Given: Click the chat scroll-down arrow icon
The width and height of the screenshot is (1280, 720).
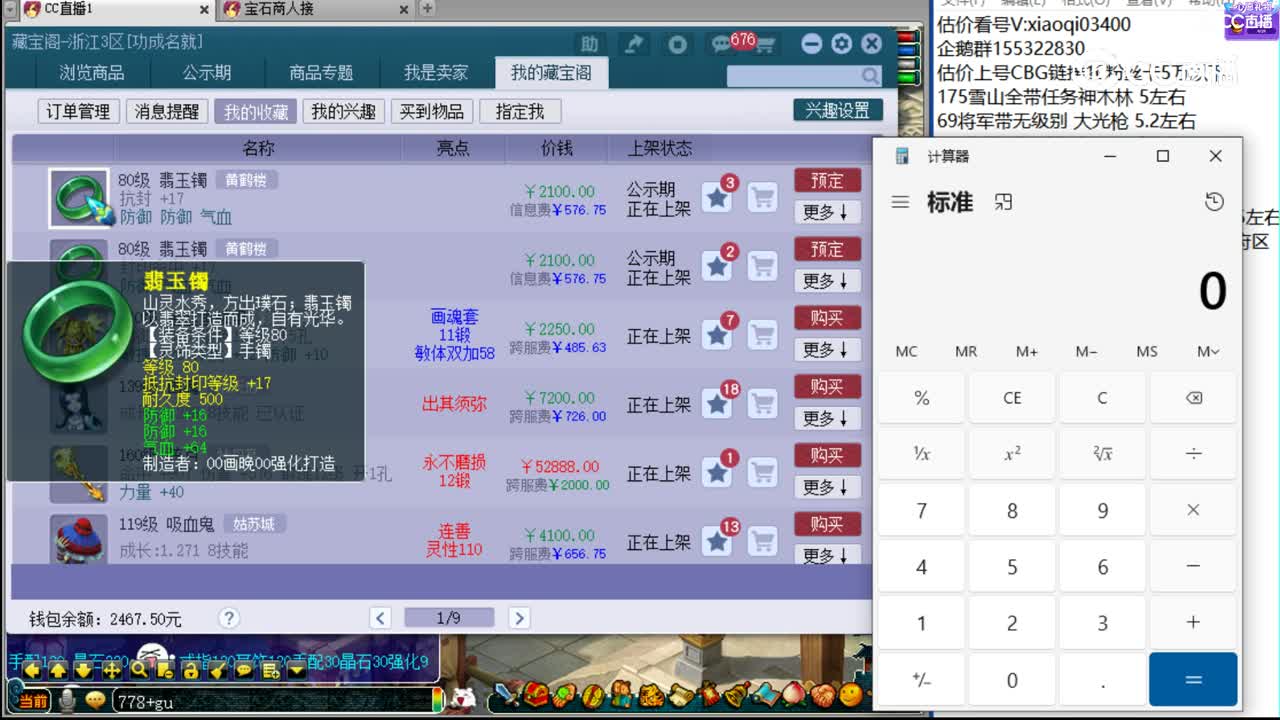Looking at the screenshot, I should click(x=85, y=669).
